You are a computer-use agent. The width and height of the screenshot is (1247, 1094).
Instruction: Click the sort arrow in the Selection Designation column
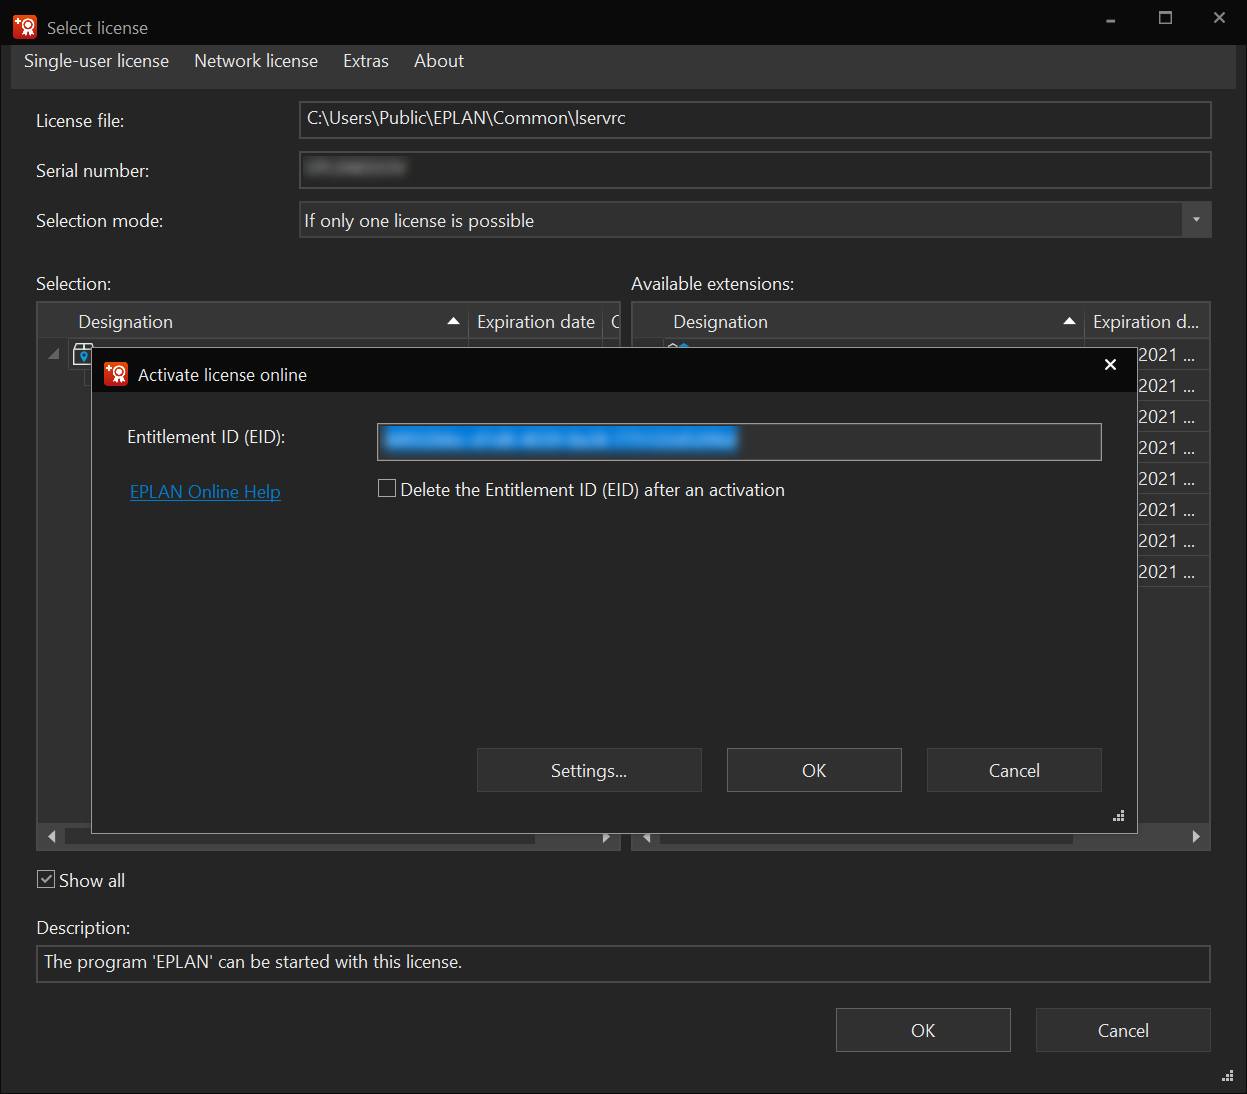453,322
